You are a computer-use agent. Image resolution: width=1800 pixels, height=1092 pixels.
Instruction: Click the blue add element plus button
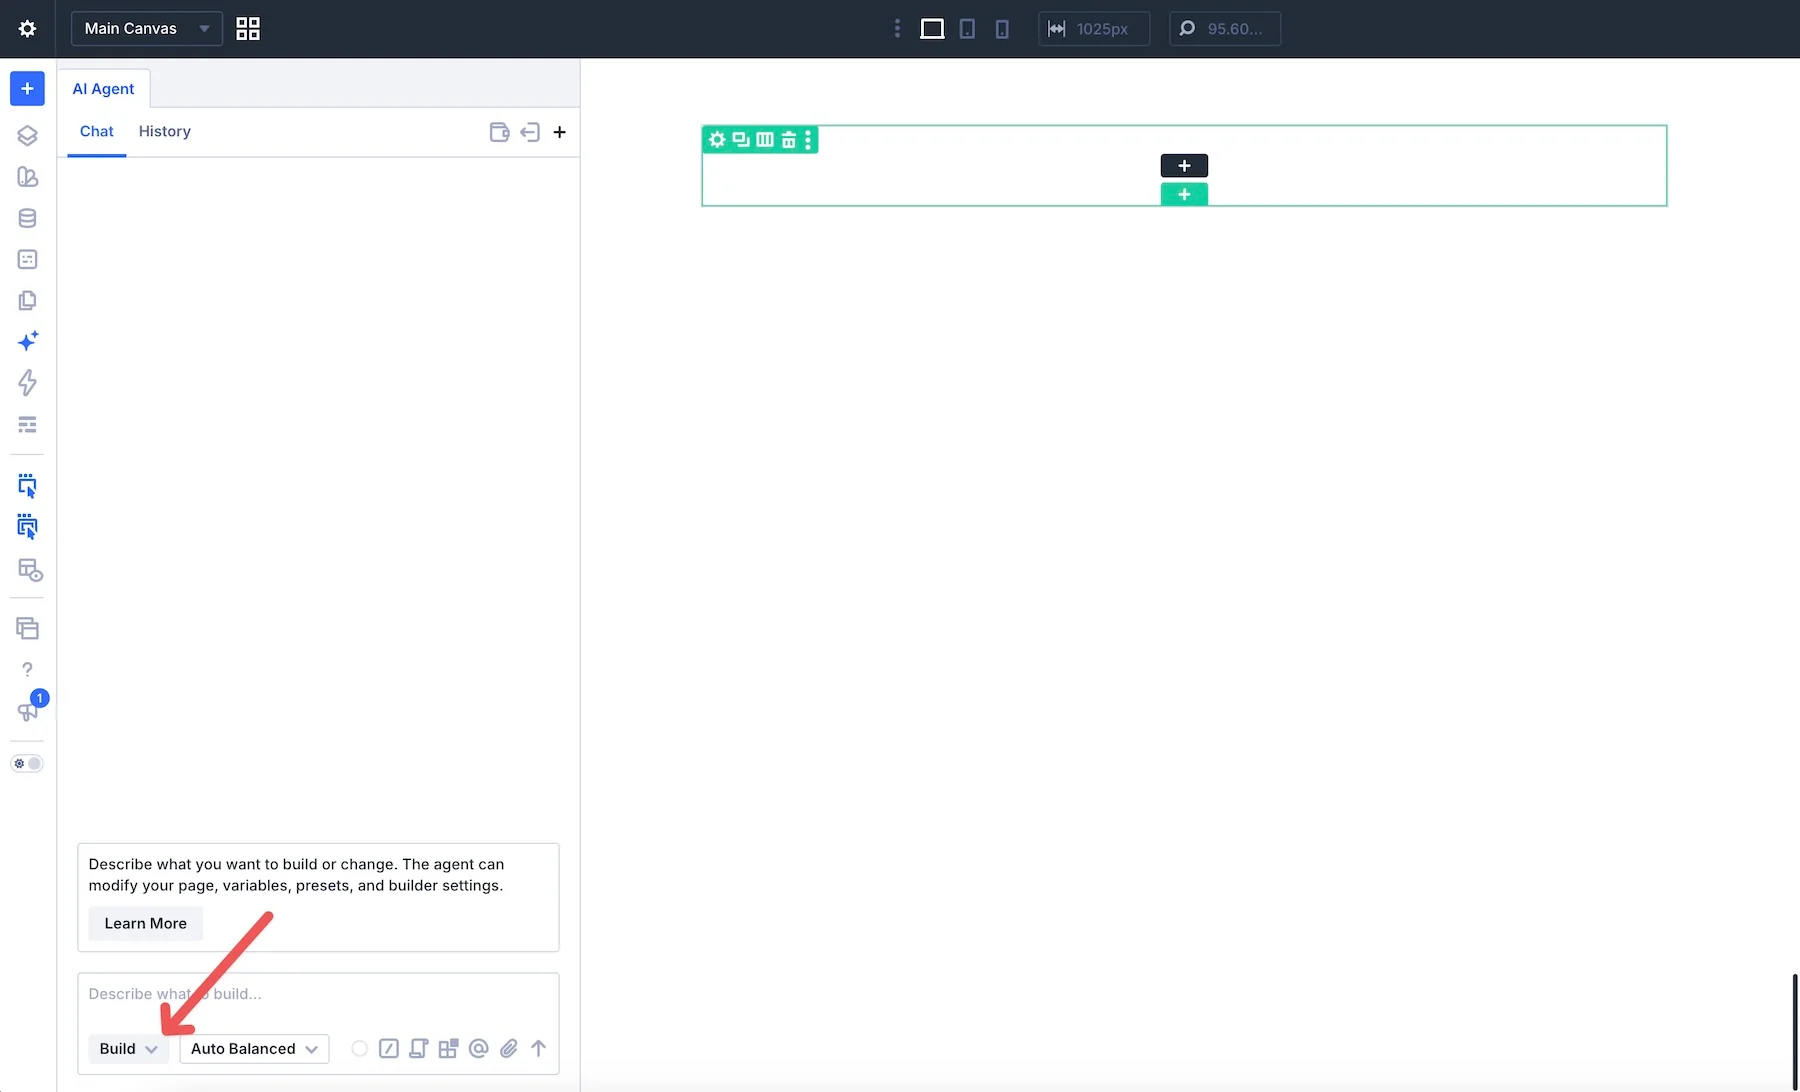point(27,88)
